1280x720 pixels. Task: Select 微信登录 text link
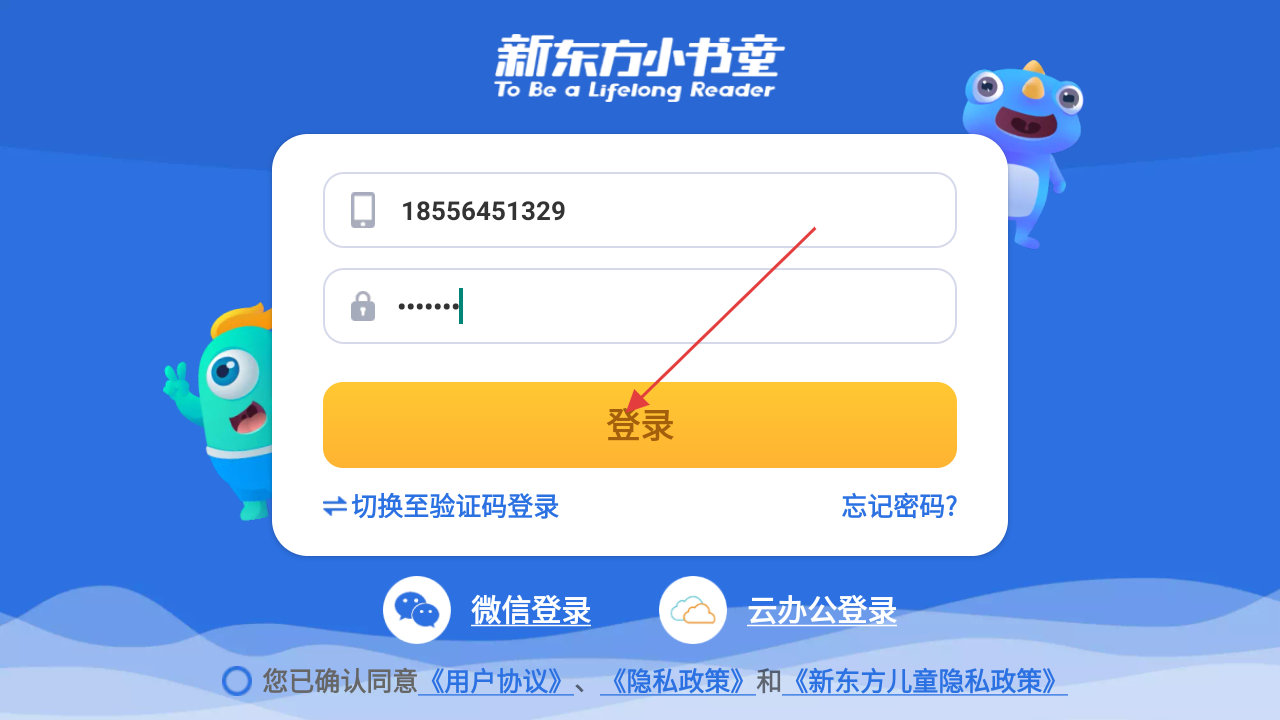click(531, 610)
